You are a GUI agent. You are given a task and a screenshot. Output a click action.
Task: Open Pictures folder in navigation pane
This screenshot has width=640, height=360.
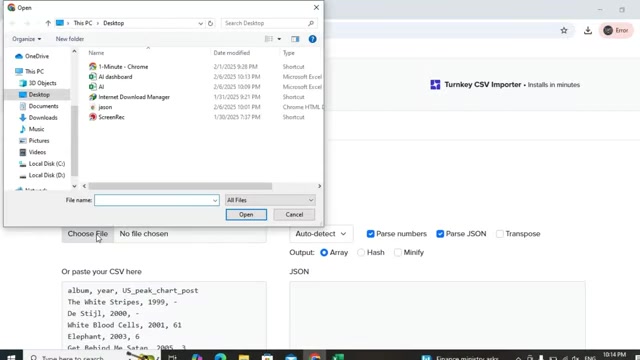[34, 140]
